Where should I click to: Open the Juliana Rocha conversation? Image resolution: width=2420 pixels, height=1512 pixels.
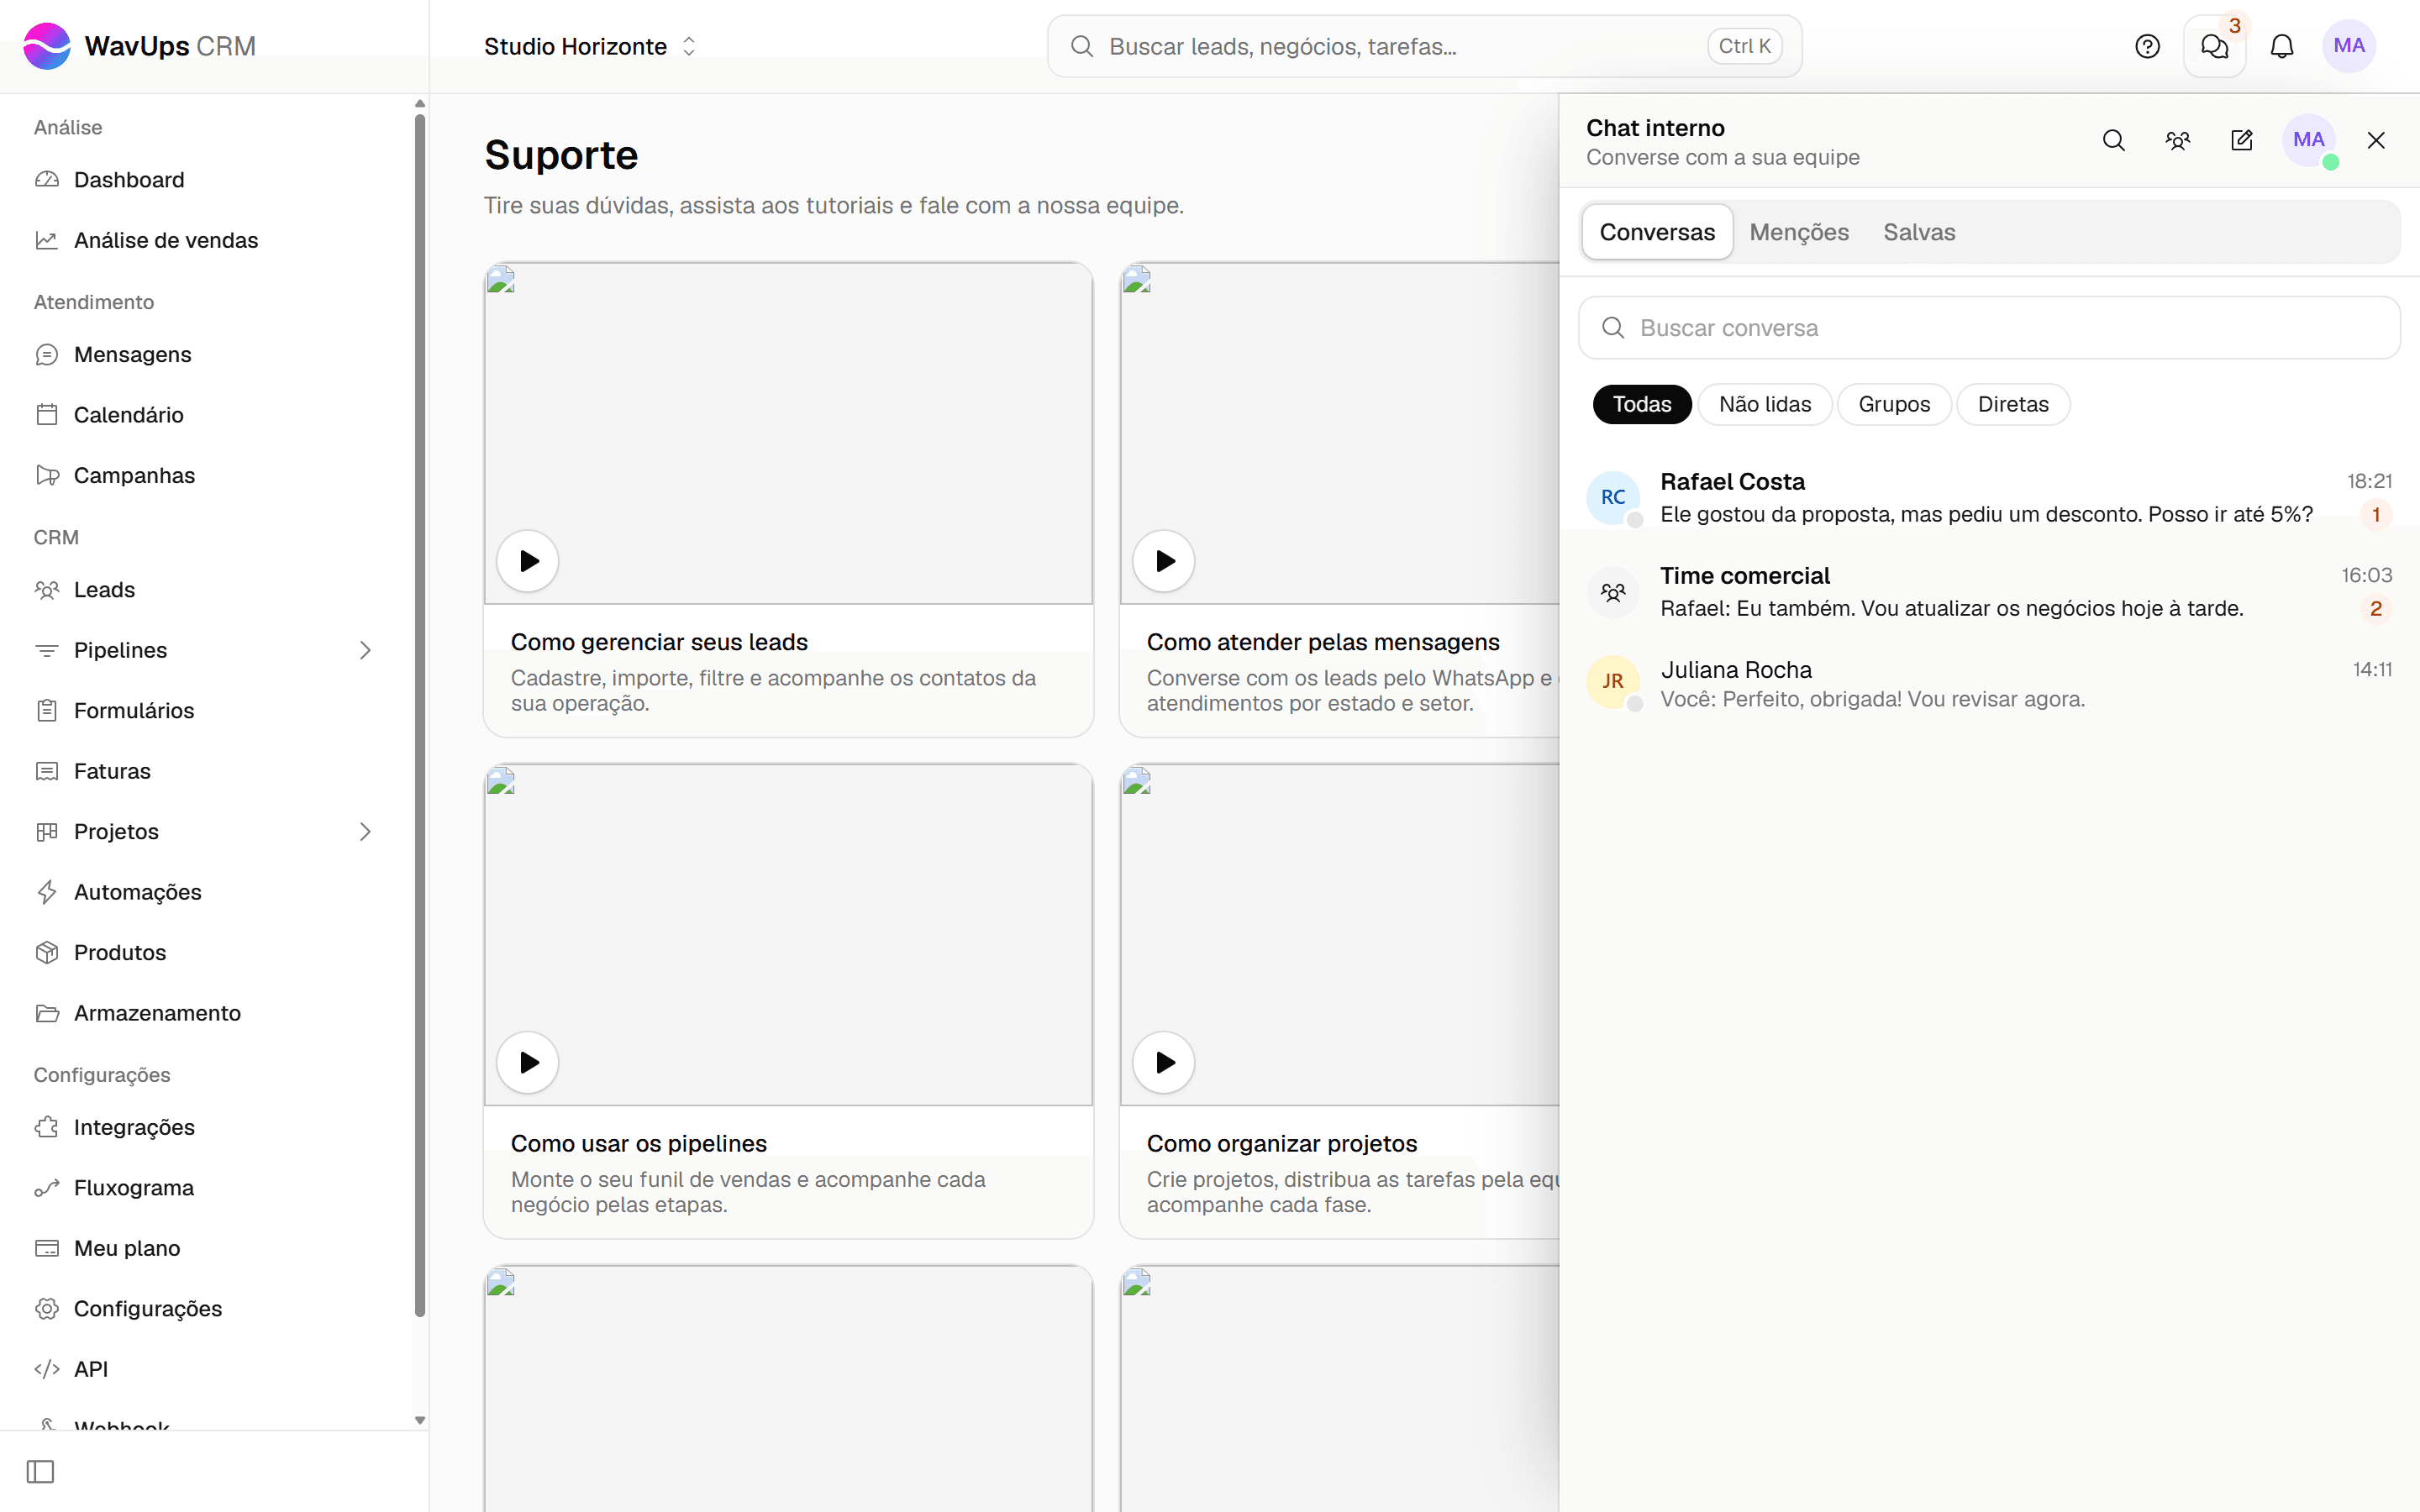(x=1989, y=684)
